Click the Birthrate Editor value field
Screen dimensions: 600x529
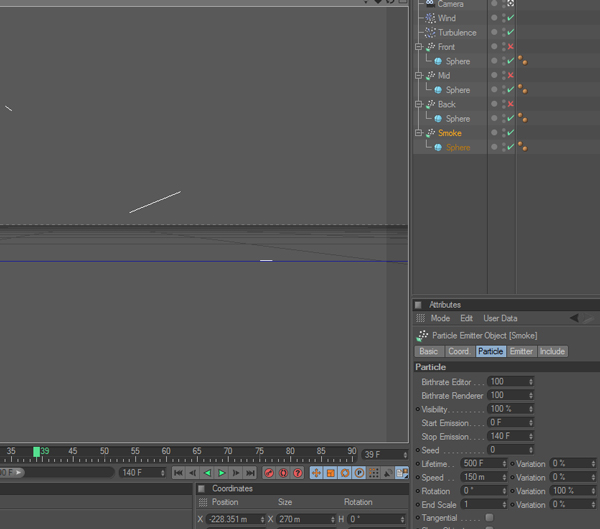coord(507,382)
